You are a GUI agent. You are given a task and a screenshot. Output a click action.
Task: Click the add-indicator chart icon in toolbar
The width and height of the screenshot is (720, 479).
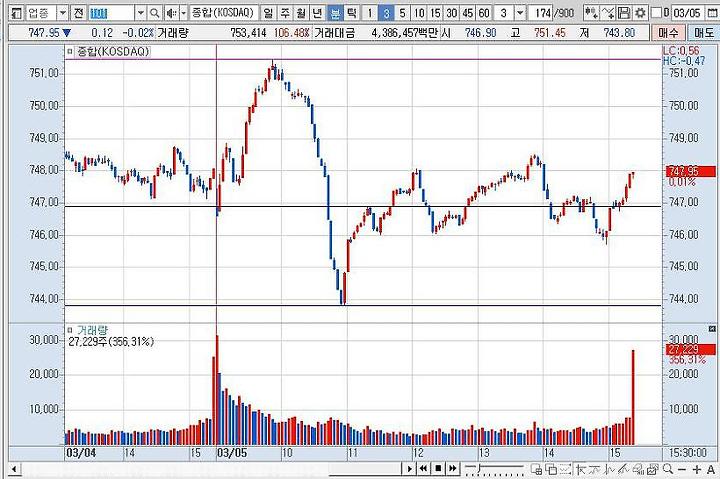[591, 13]
